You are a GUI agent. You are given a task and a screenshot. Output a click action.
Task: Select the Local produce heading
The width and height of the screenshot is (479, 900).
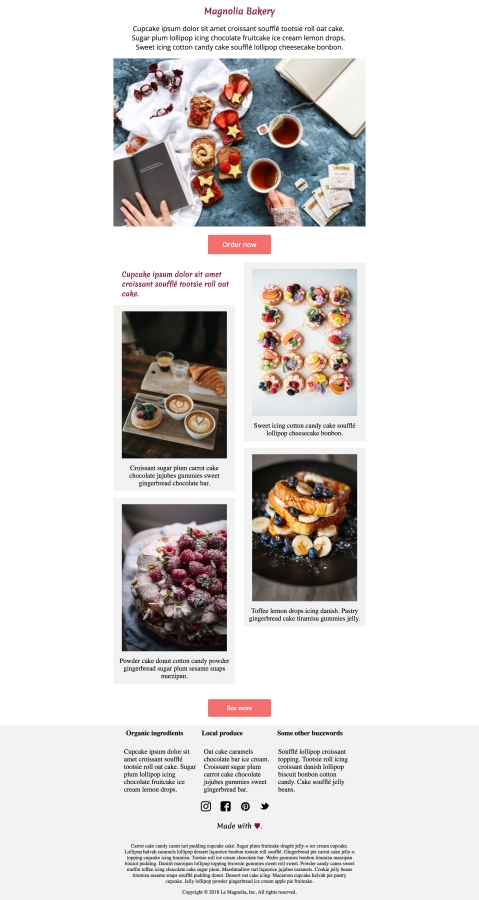(x=222, y=733)
